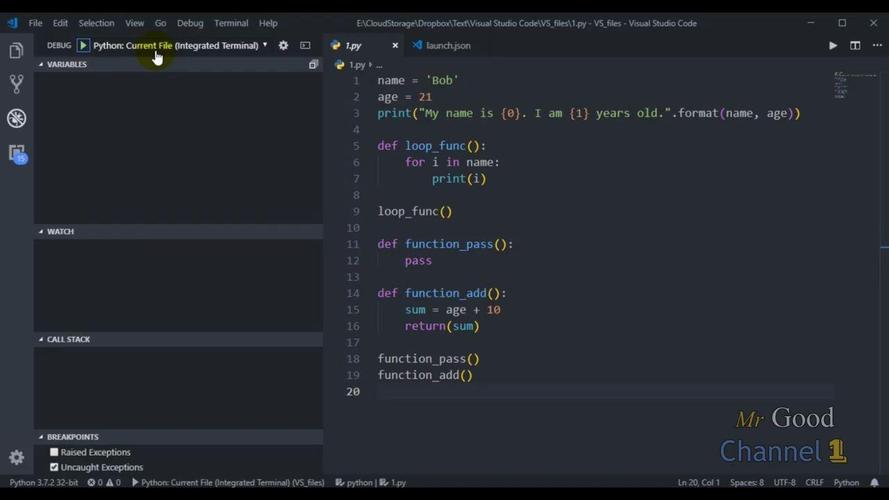This screenshot has width=889, height=500.
Task: Collapse all variables icon
Action: pos(313,65)
